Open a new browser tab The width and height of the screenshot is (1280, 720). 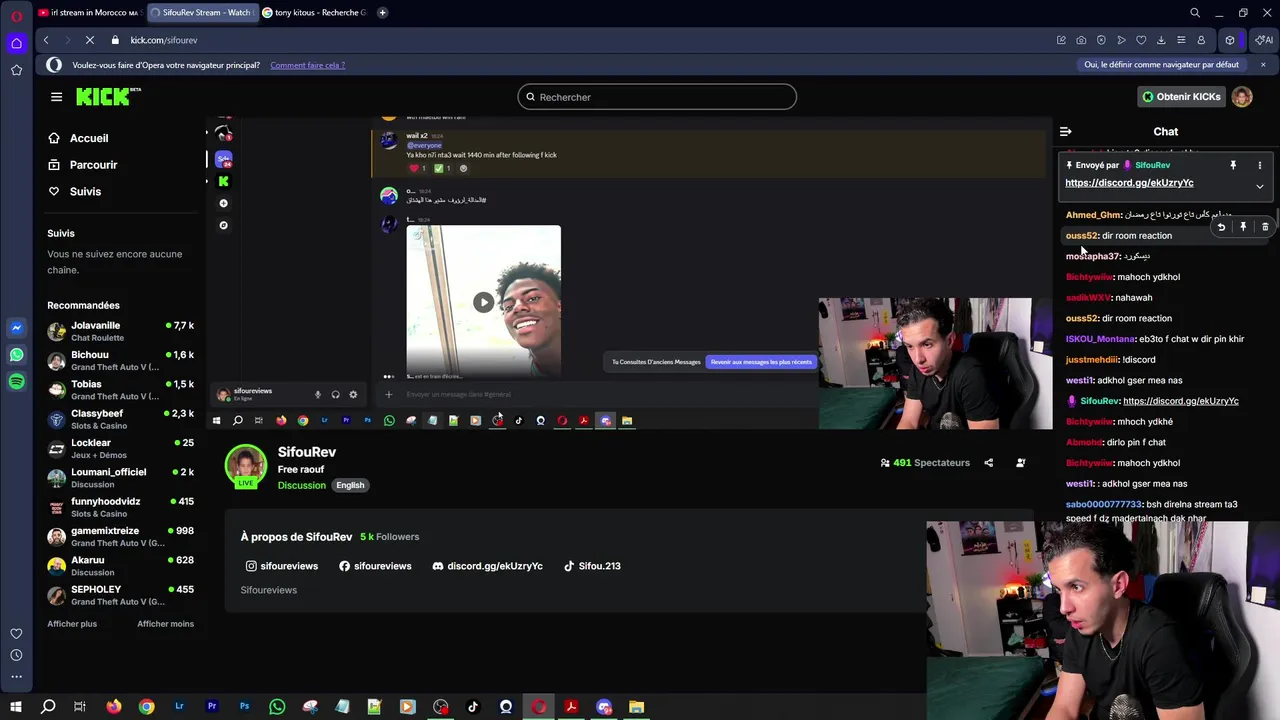[x=382, y=13]
